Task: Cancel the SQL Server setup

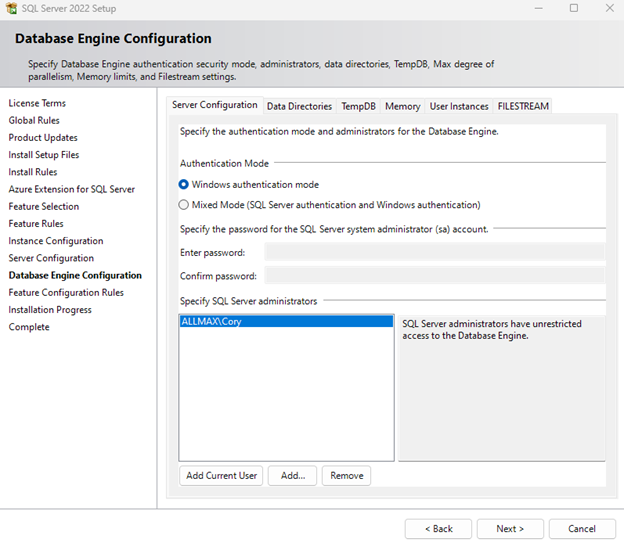Action: click(582, 529)
